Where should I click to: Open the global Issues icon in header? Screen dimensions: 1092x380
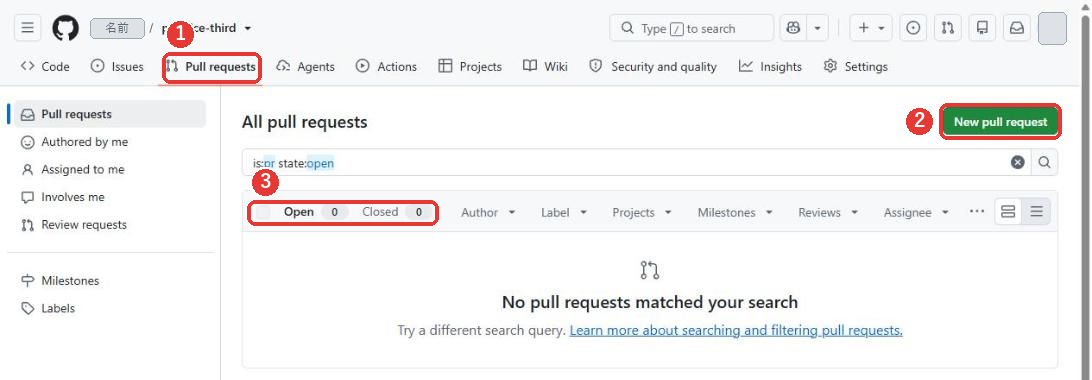[913, 29]
